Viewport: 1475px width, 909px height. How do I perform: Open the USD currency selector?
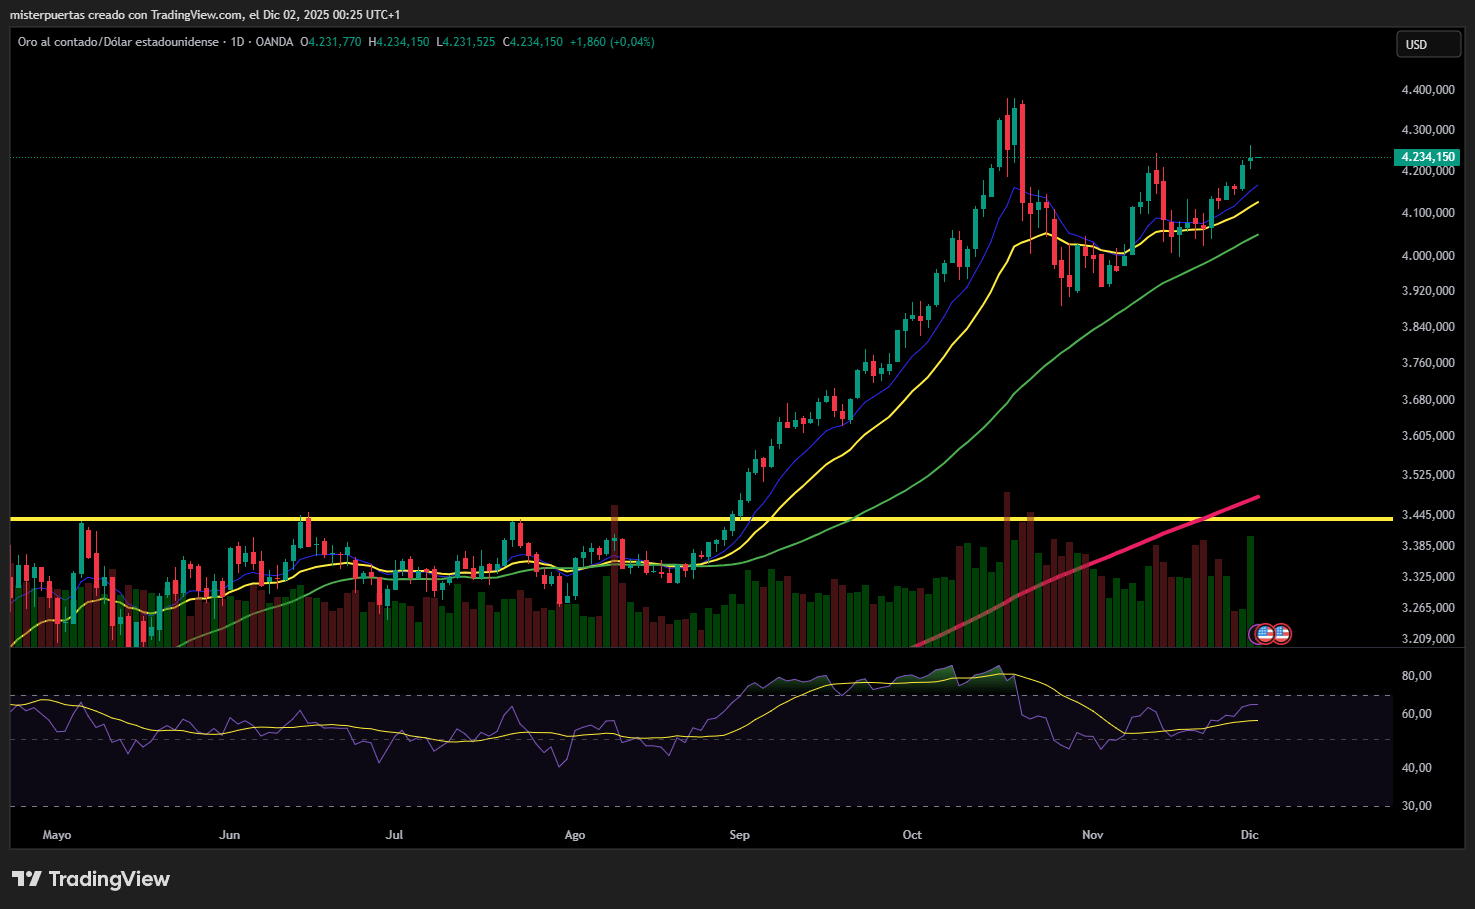click(1427, 44)
